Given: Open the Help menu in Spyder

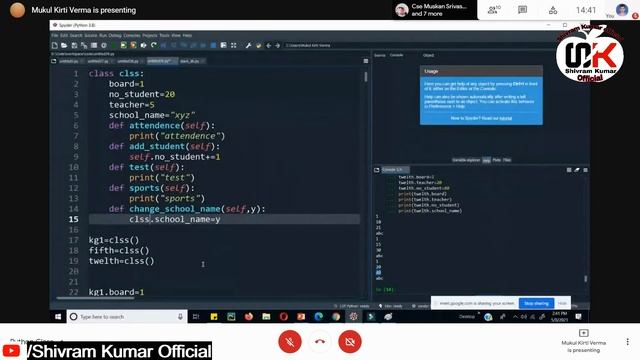Looking at the screenshot, I should pos(187,36).
